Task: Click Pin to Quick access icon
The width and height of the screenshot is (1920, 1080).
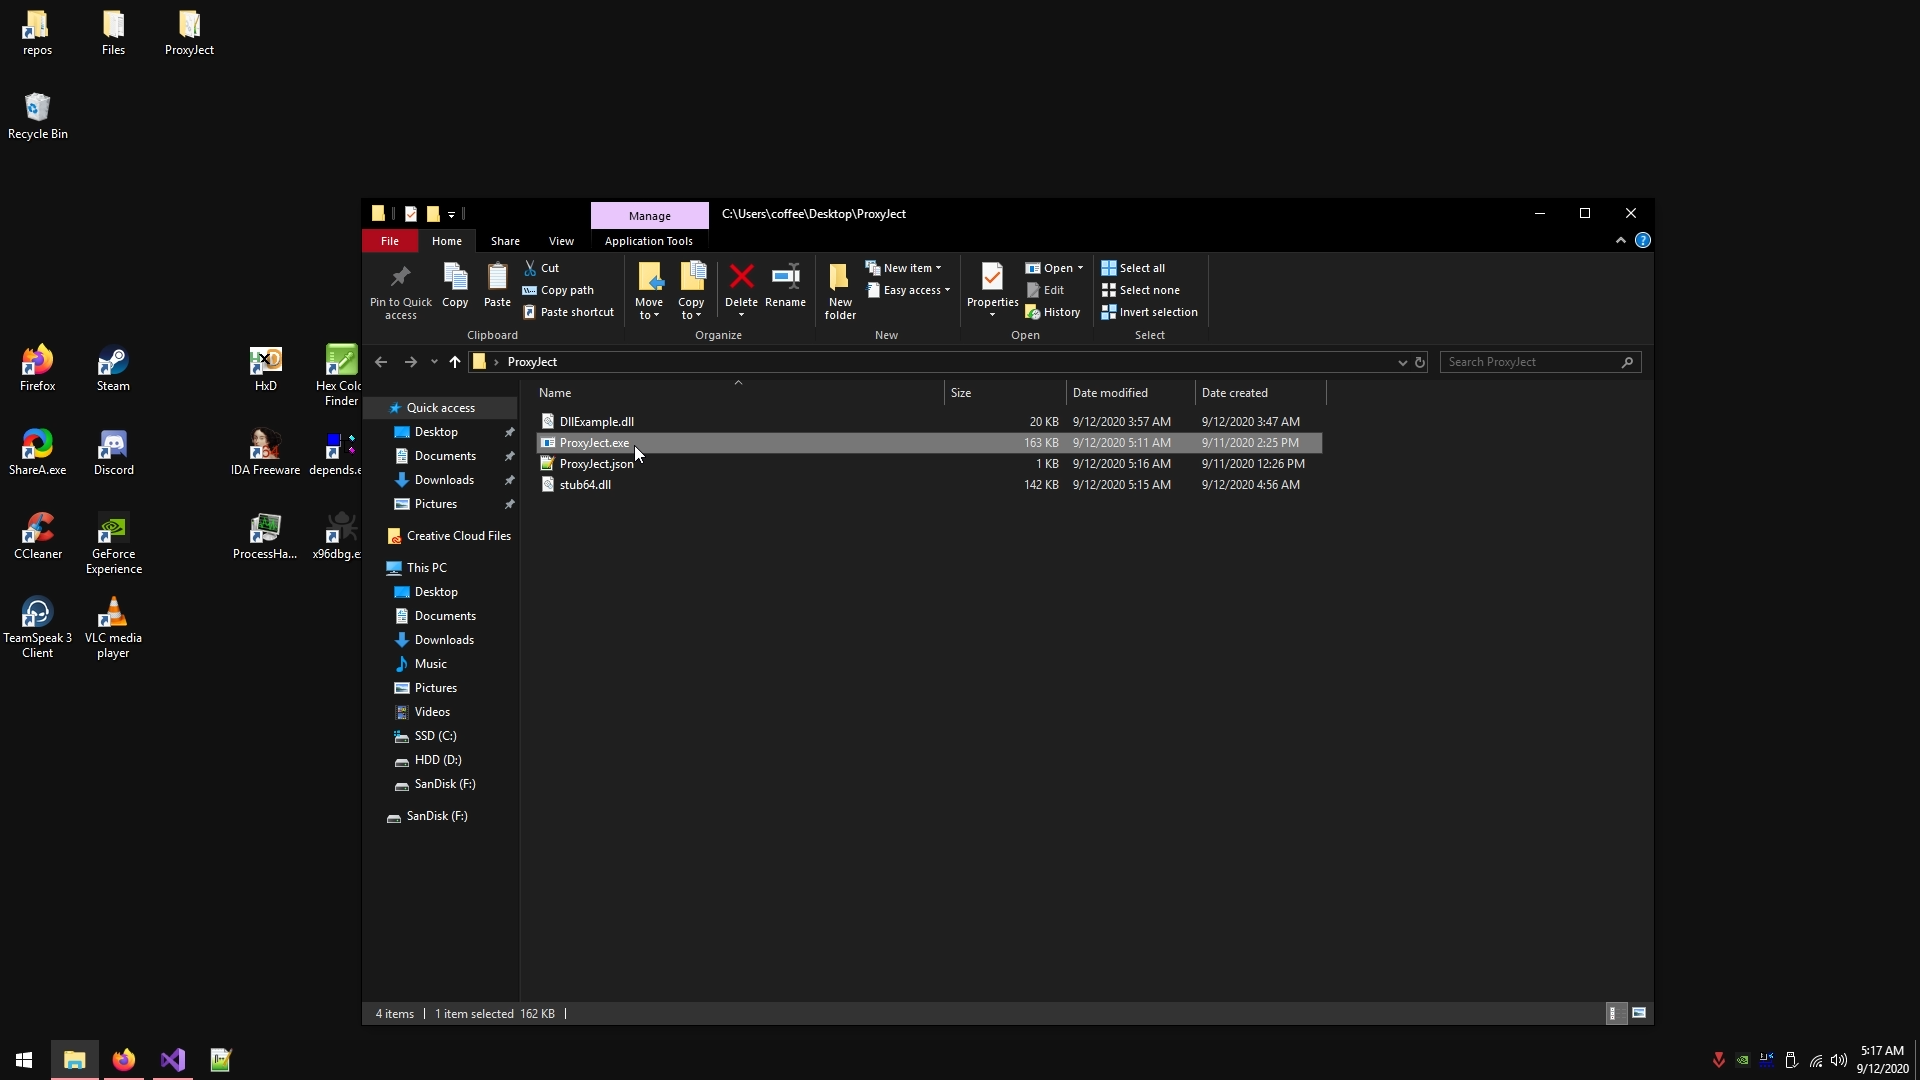Action: point(400,277)
